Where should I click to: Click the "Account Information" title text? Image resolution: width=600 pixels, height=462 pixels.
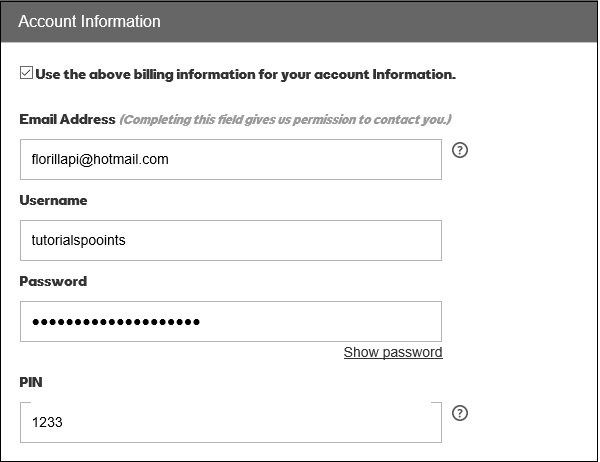point(89,21)
